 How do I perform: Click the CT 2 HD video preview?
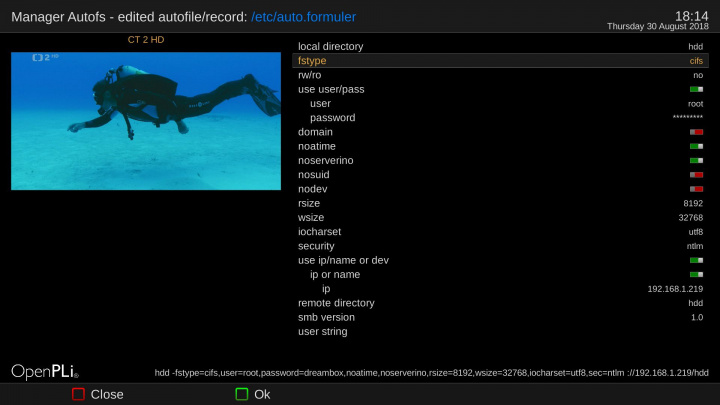[x=146, y=121]
